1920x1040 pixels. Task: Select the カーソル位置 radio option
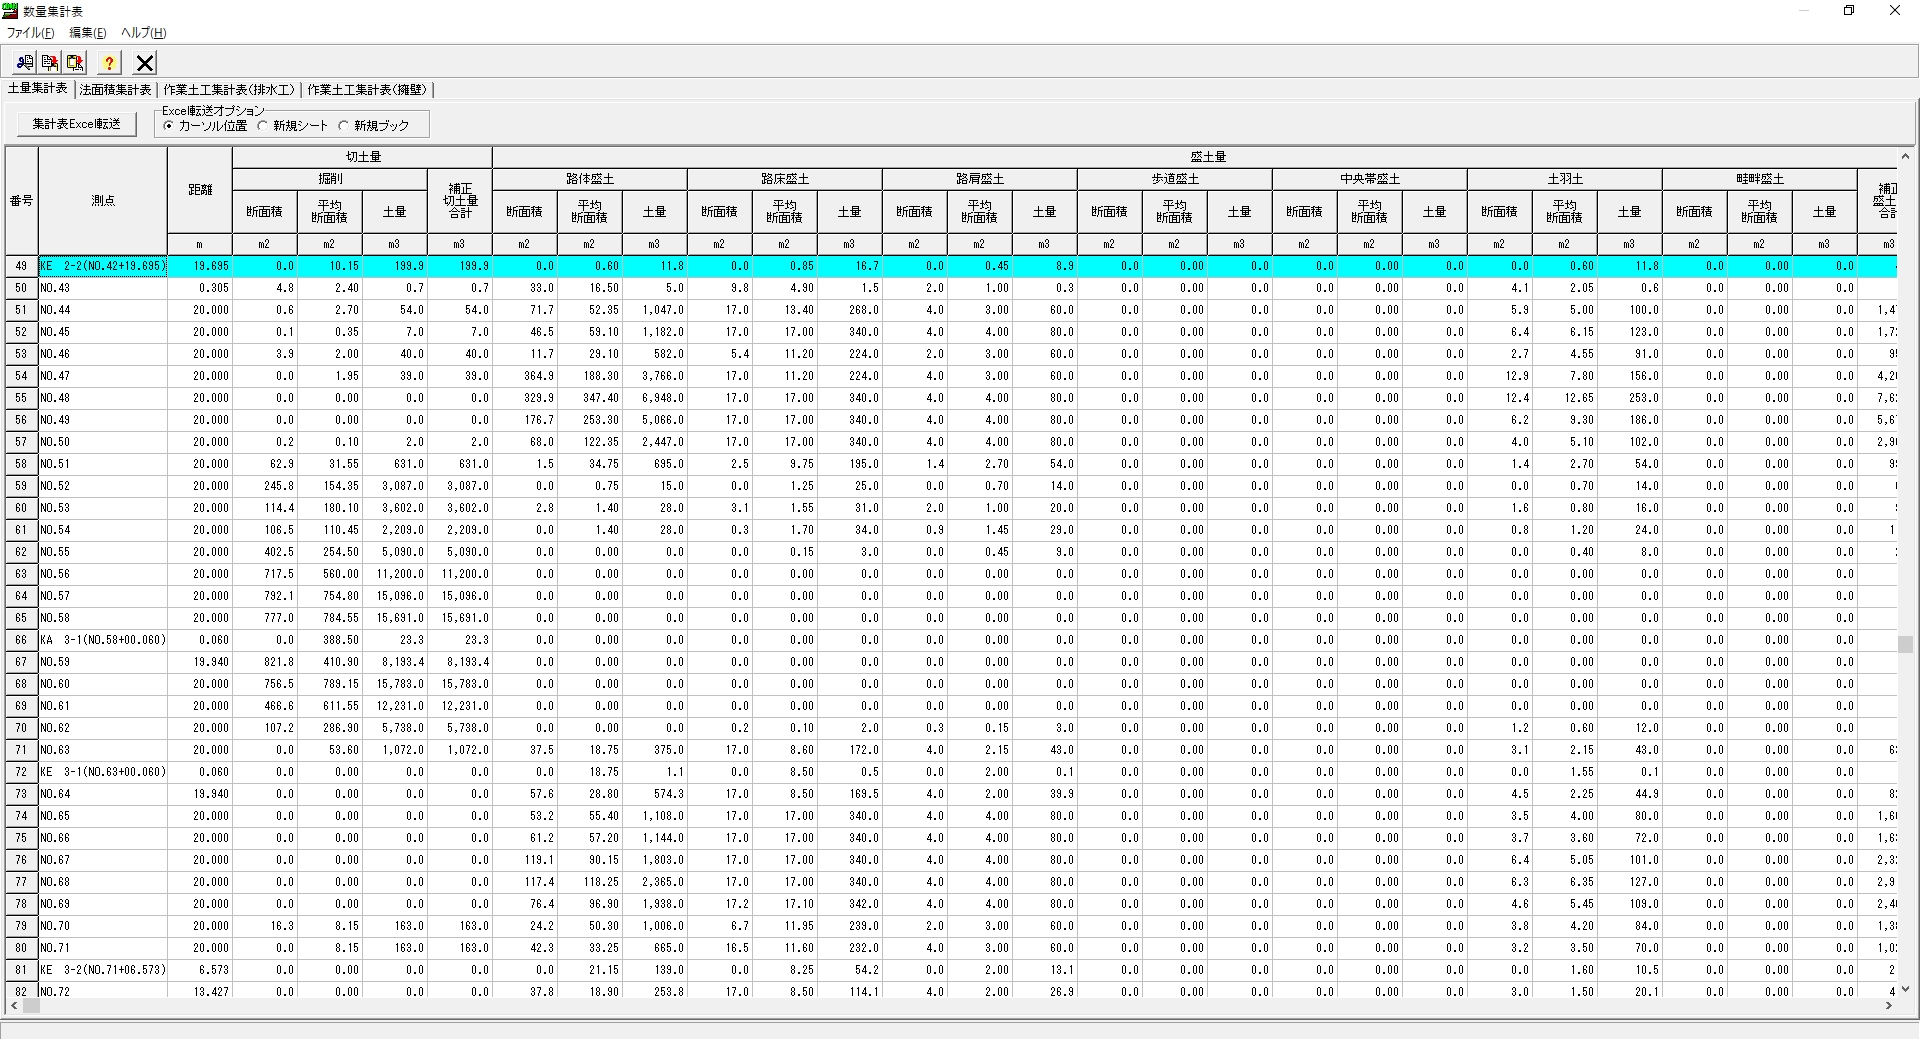point(205,126)
